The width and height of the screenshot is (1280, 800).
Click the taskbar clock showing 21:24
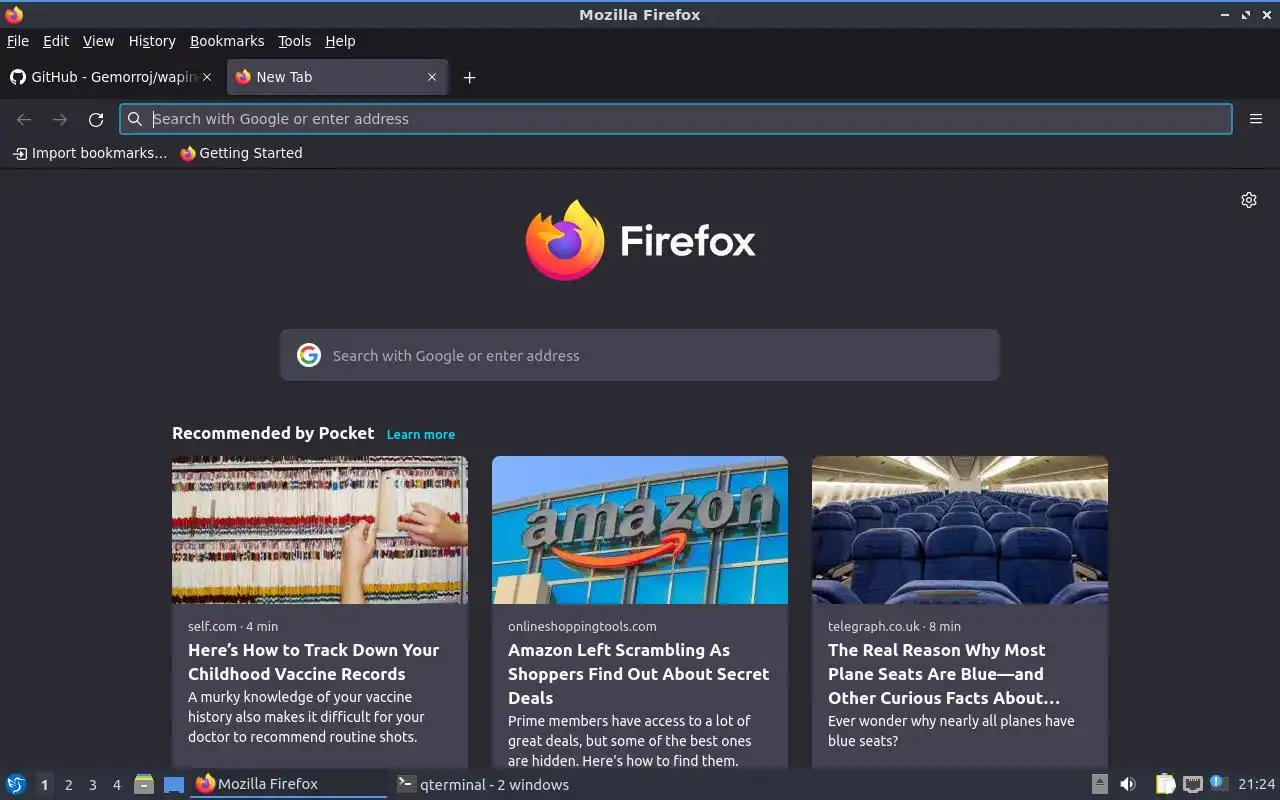click(x=1257, y=784)
